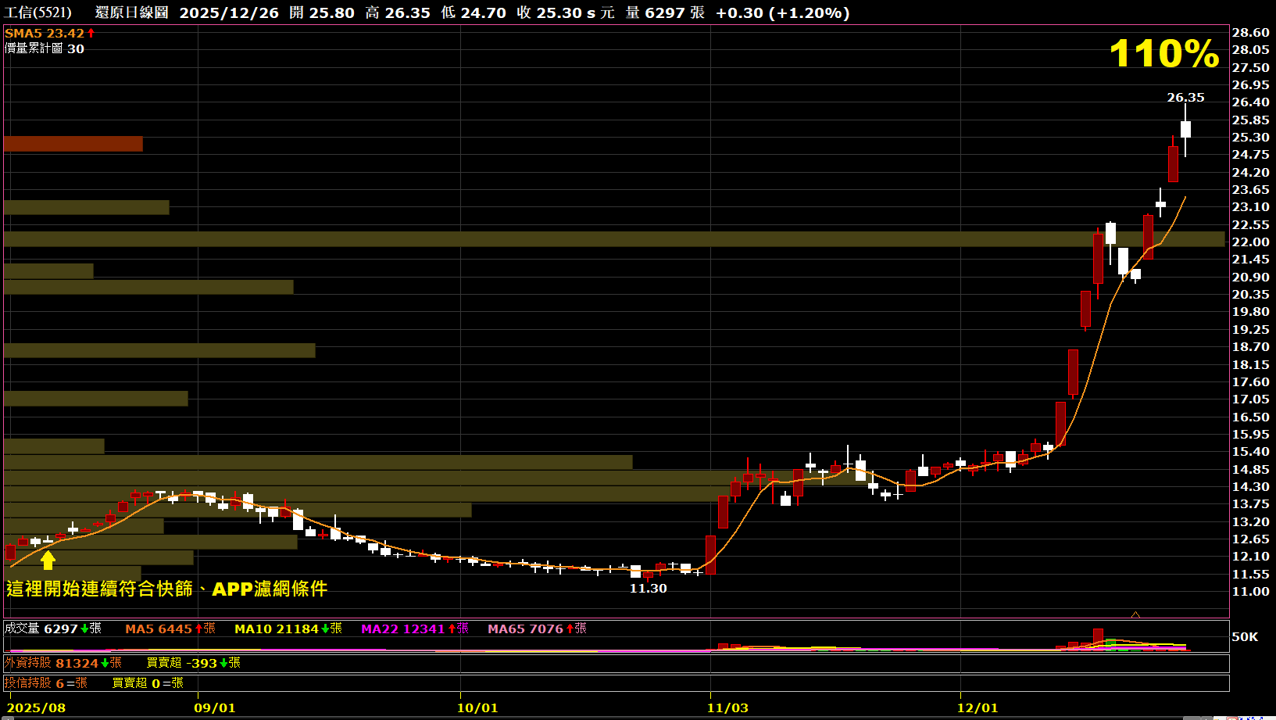The height and width of the screenshot is (720, 1276).
Task: Click the 買賣超 0 value in the 投信持股 row
Action: click(x=148, y=683)
